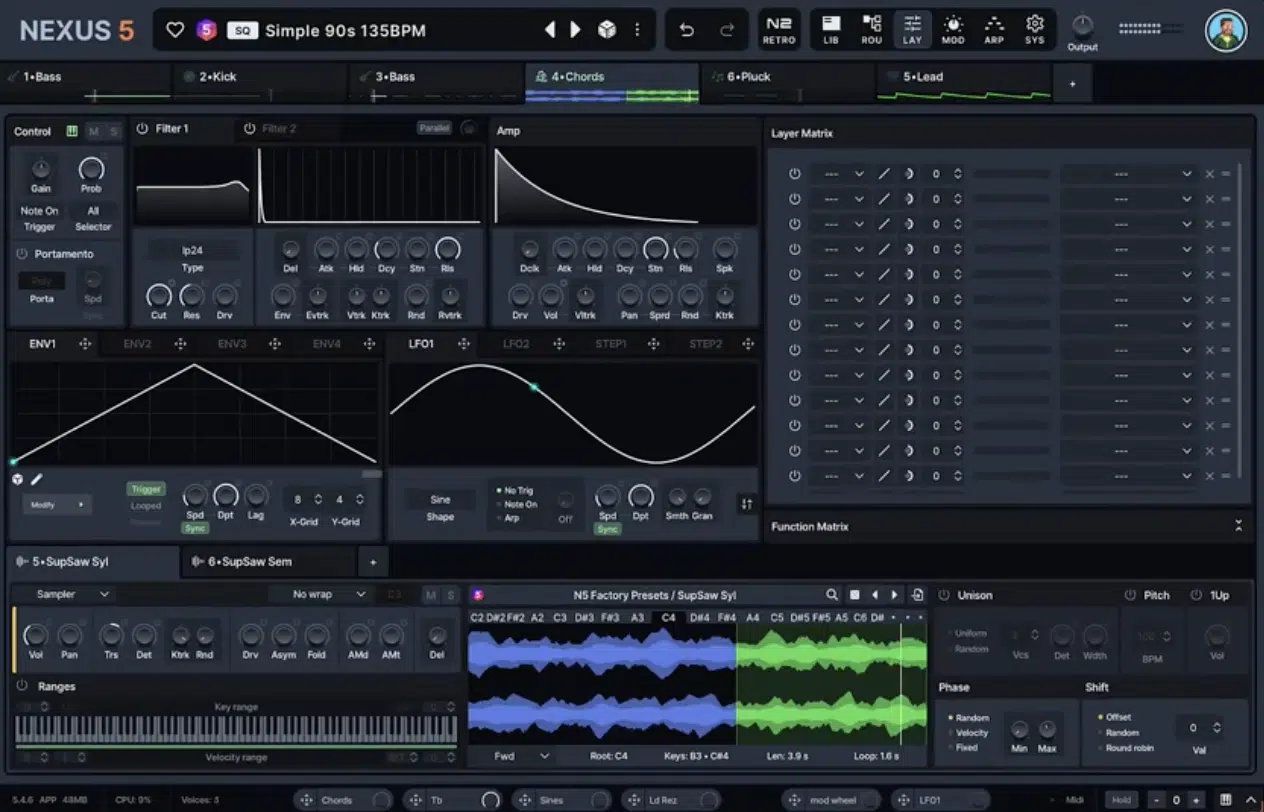Select the 6•Pluck layer tab
This screenshot has width=1264, height=812.
point(789,84)
